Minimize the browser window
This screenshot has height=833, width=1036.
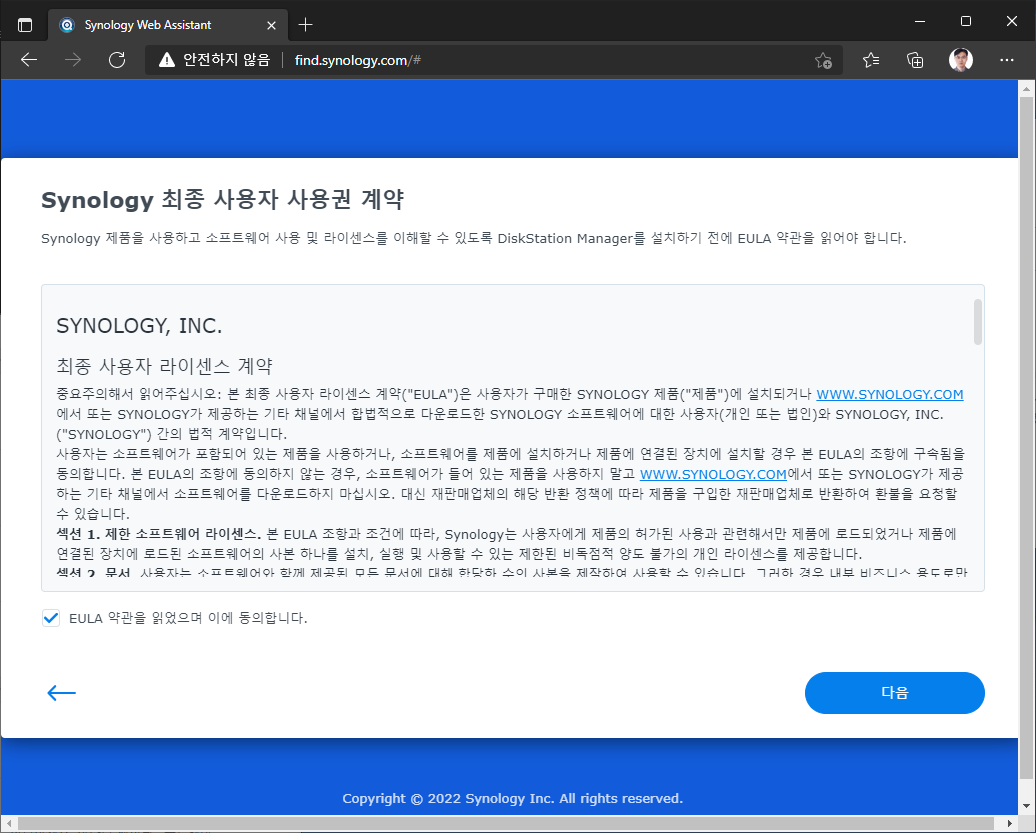(x=920, y=22)
